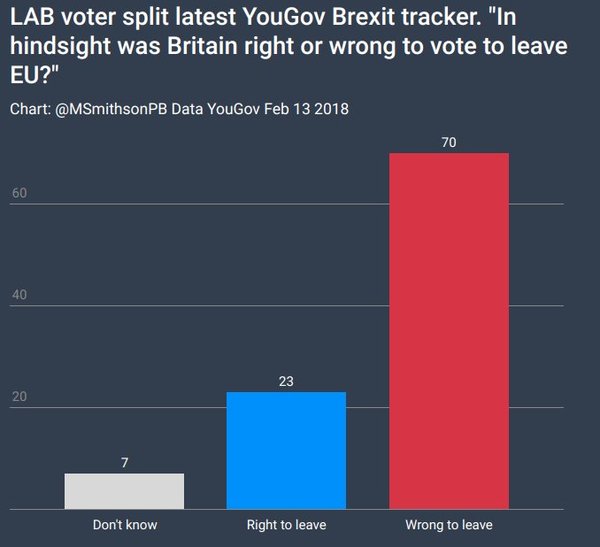Click the value label 23 above blue bar
Image resolution: width=600 pixels, height=547 pixels.
(x=286, y=381)
